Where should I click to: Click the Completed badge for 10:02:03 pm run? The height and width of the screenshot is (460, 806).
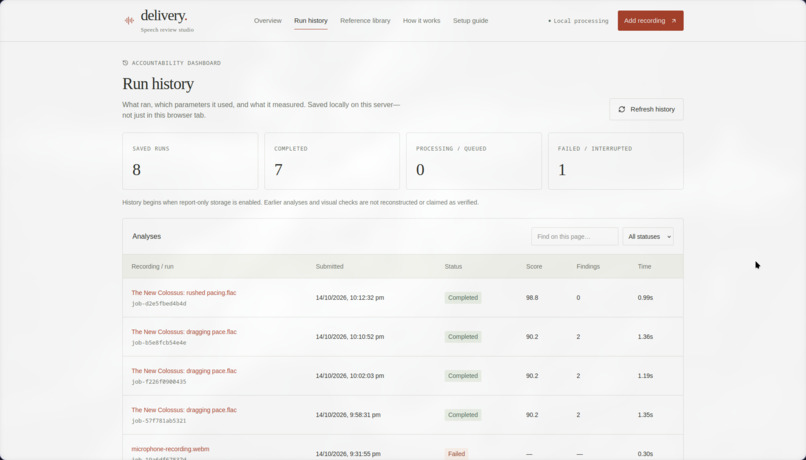tap(463, 376)
